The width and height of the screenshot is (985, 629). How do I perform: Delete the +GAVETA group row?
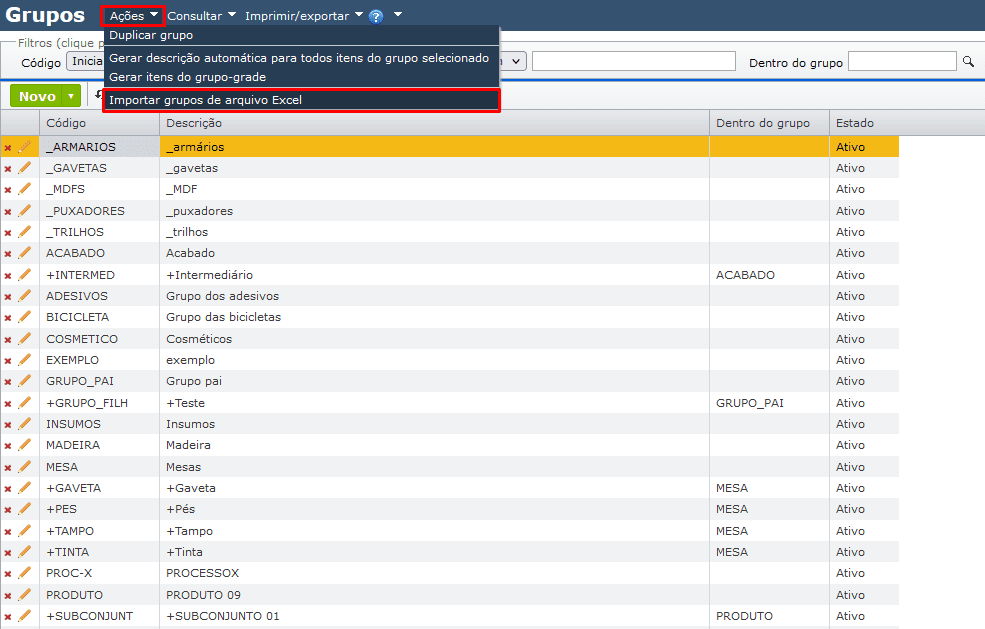tap(8, 489)
